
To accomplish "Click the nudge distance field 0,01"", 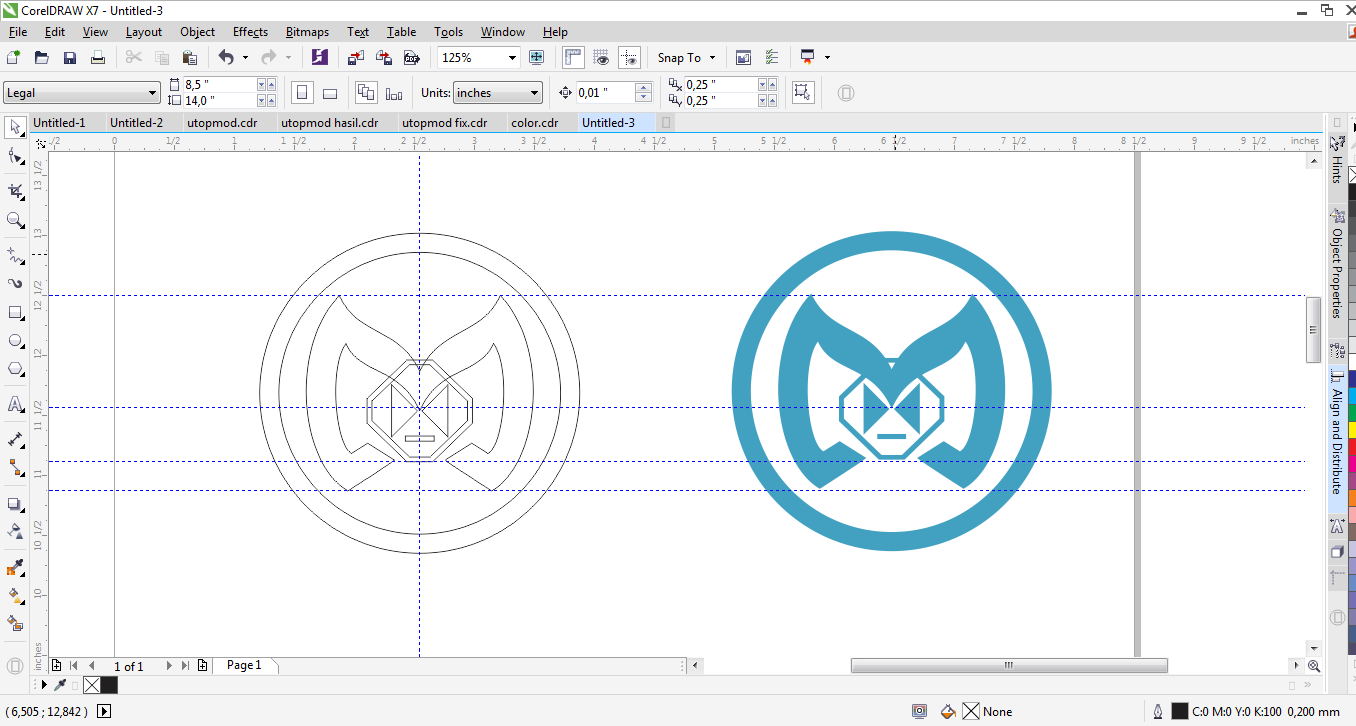I will [605, 93].
